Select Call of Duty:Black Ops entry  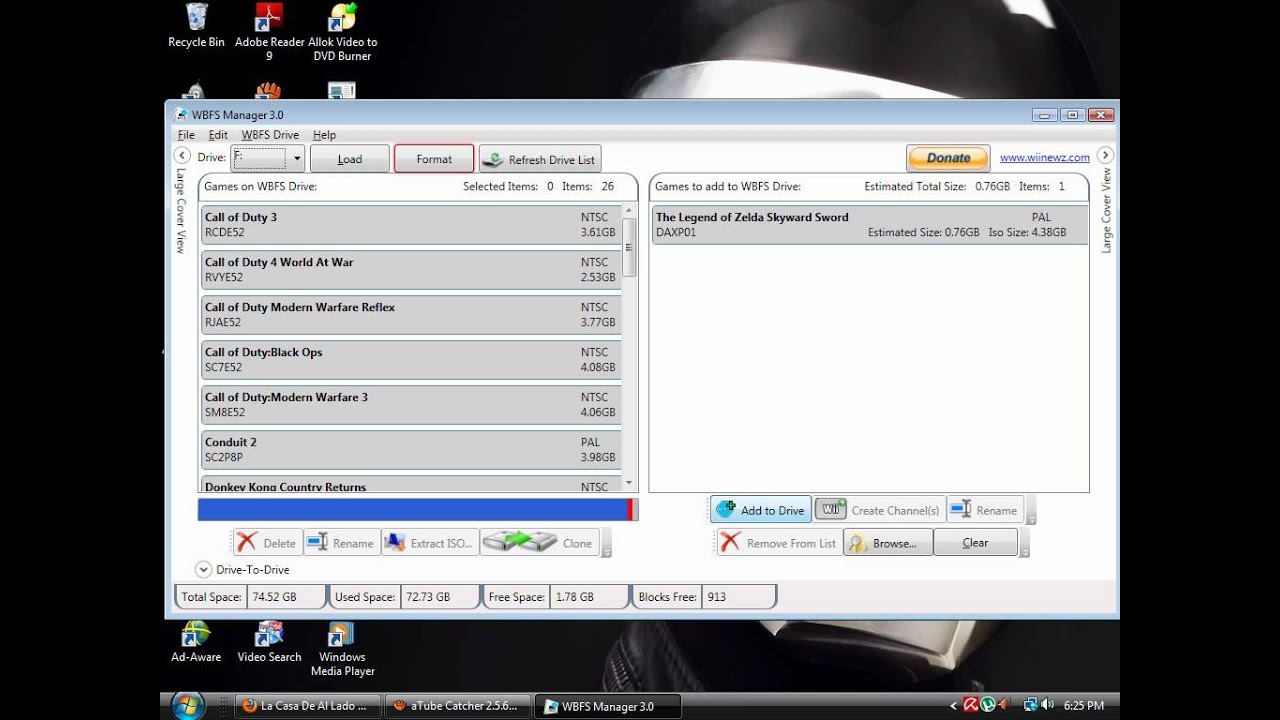click(x=410, y=360)
